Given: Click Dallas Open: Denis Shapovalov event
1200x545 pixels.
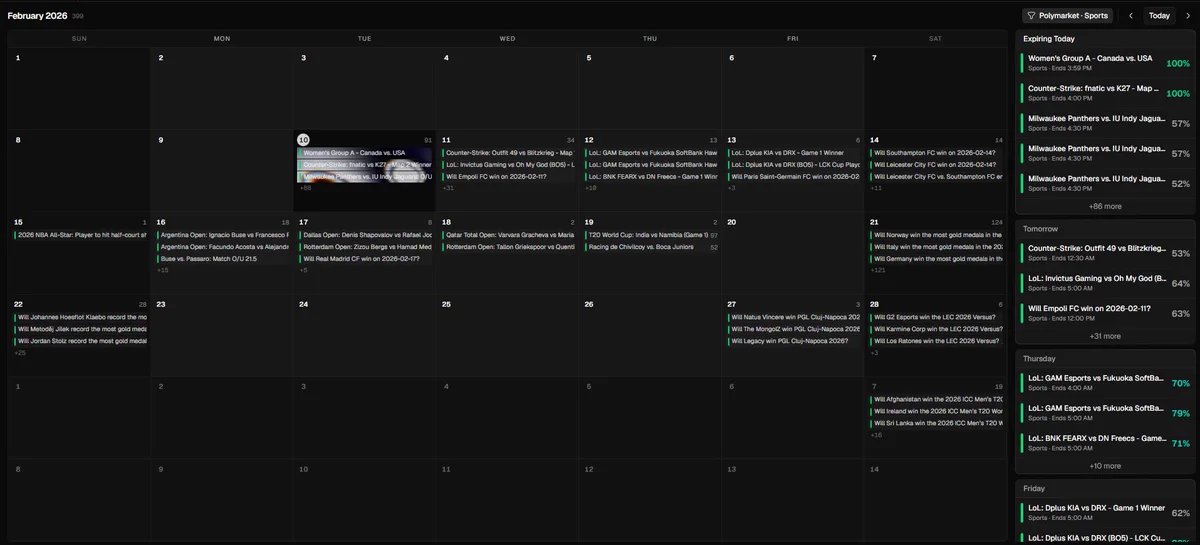Looking at the screenshot, I should [365, 235].
